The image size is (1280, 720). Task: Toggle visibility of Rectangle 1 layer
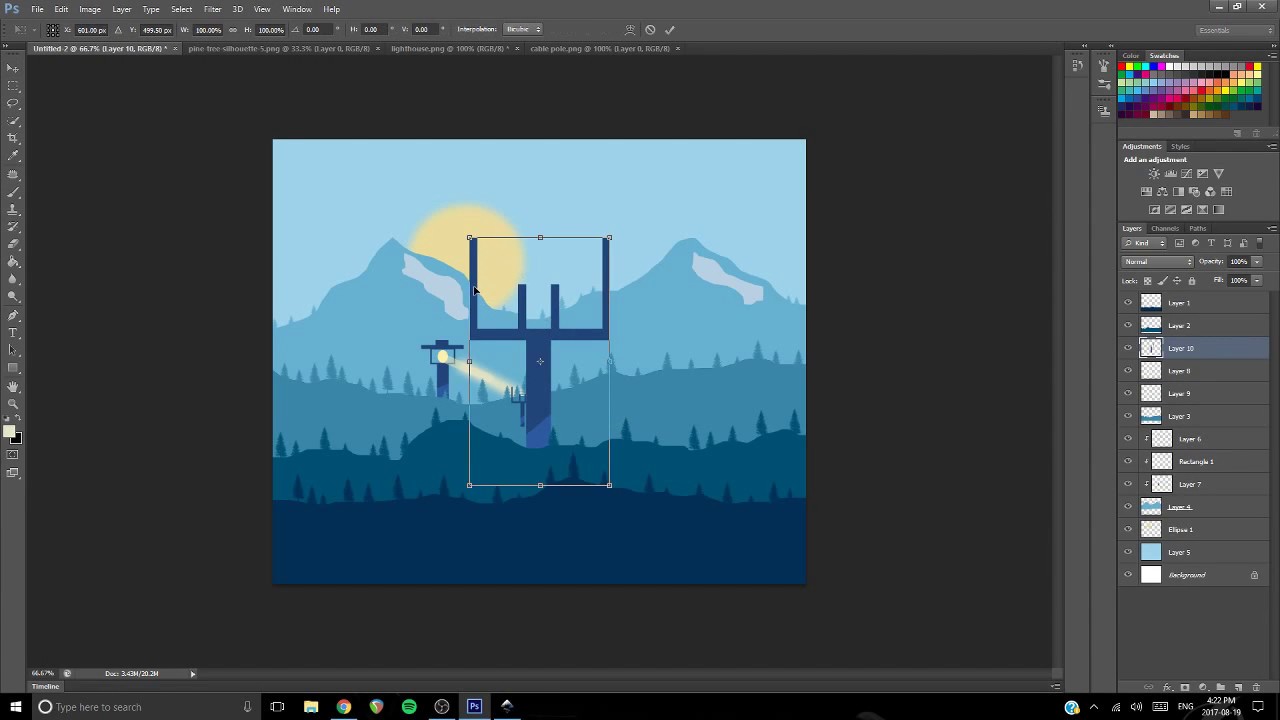pyautogui.click(x=1128, y=461)
